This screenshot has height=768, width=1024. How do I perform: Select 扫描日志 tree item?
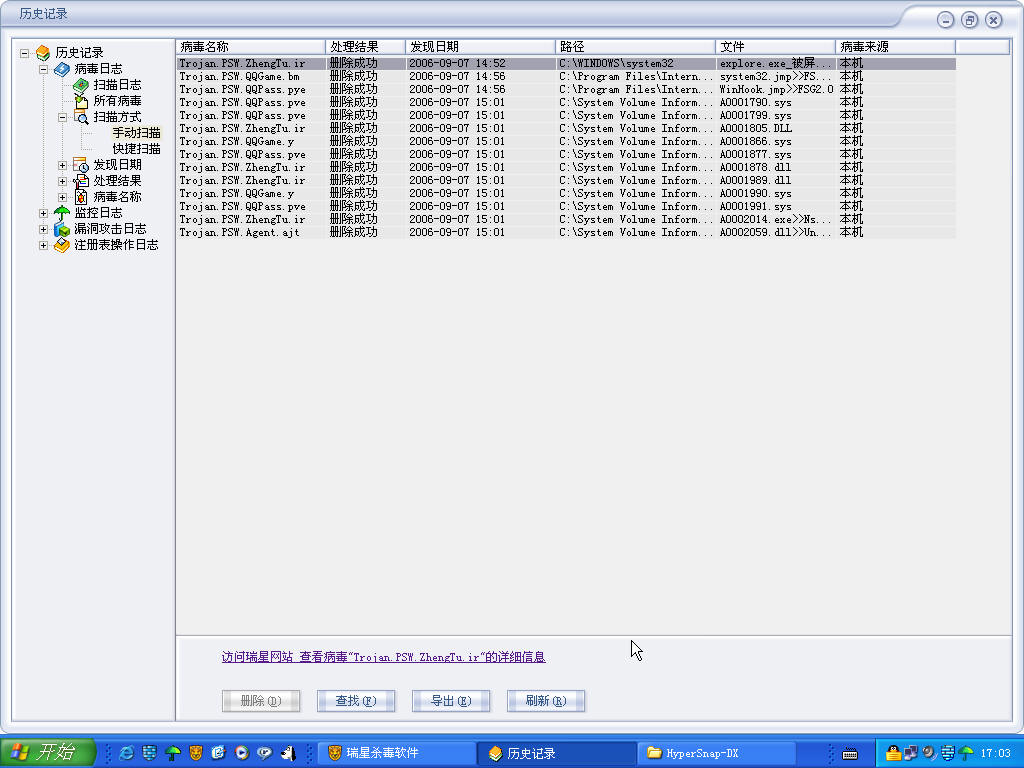pos(117,85)
